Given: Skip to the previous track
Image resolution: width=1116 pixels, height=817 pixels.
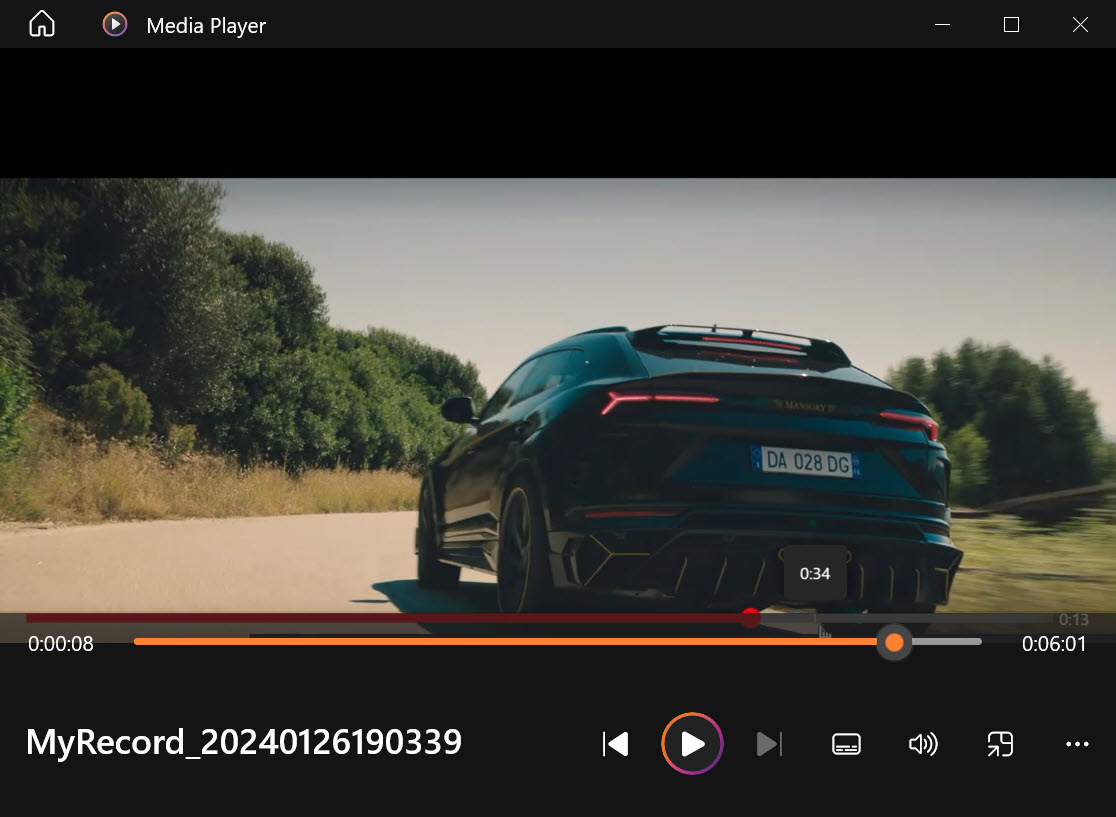Looking at the screenshot, I should pos(615,744).
